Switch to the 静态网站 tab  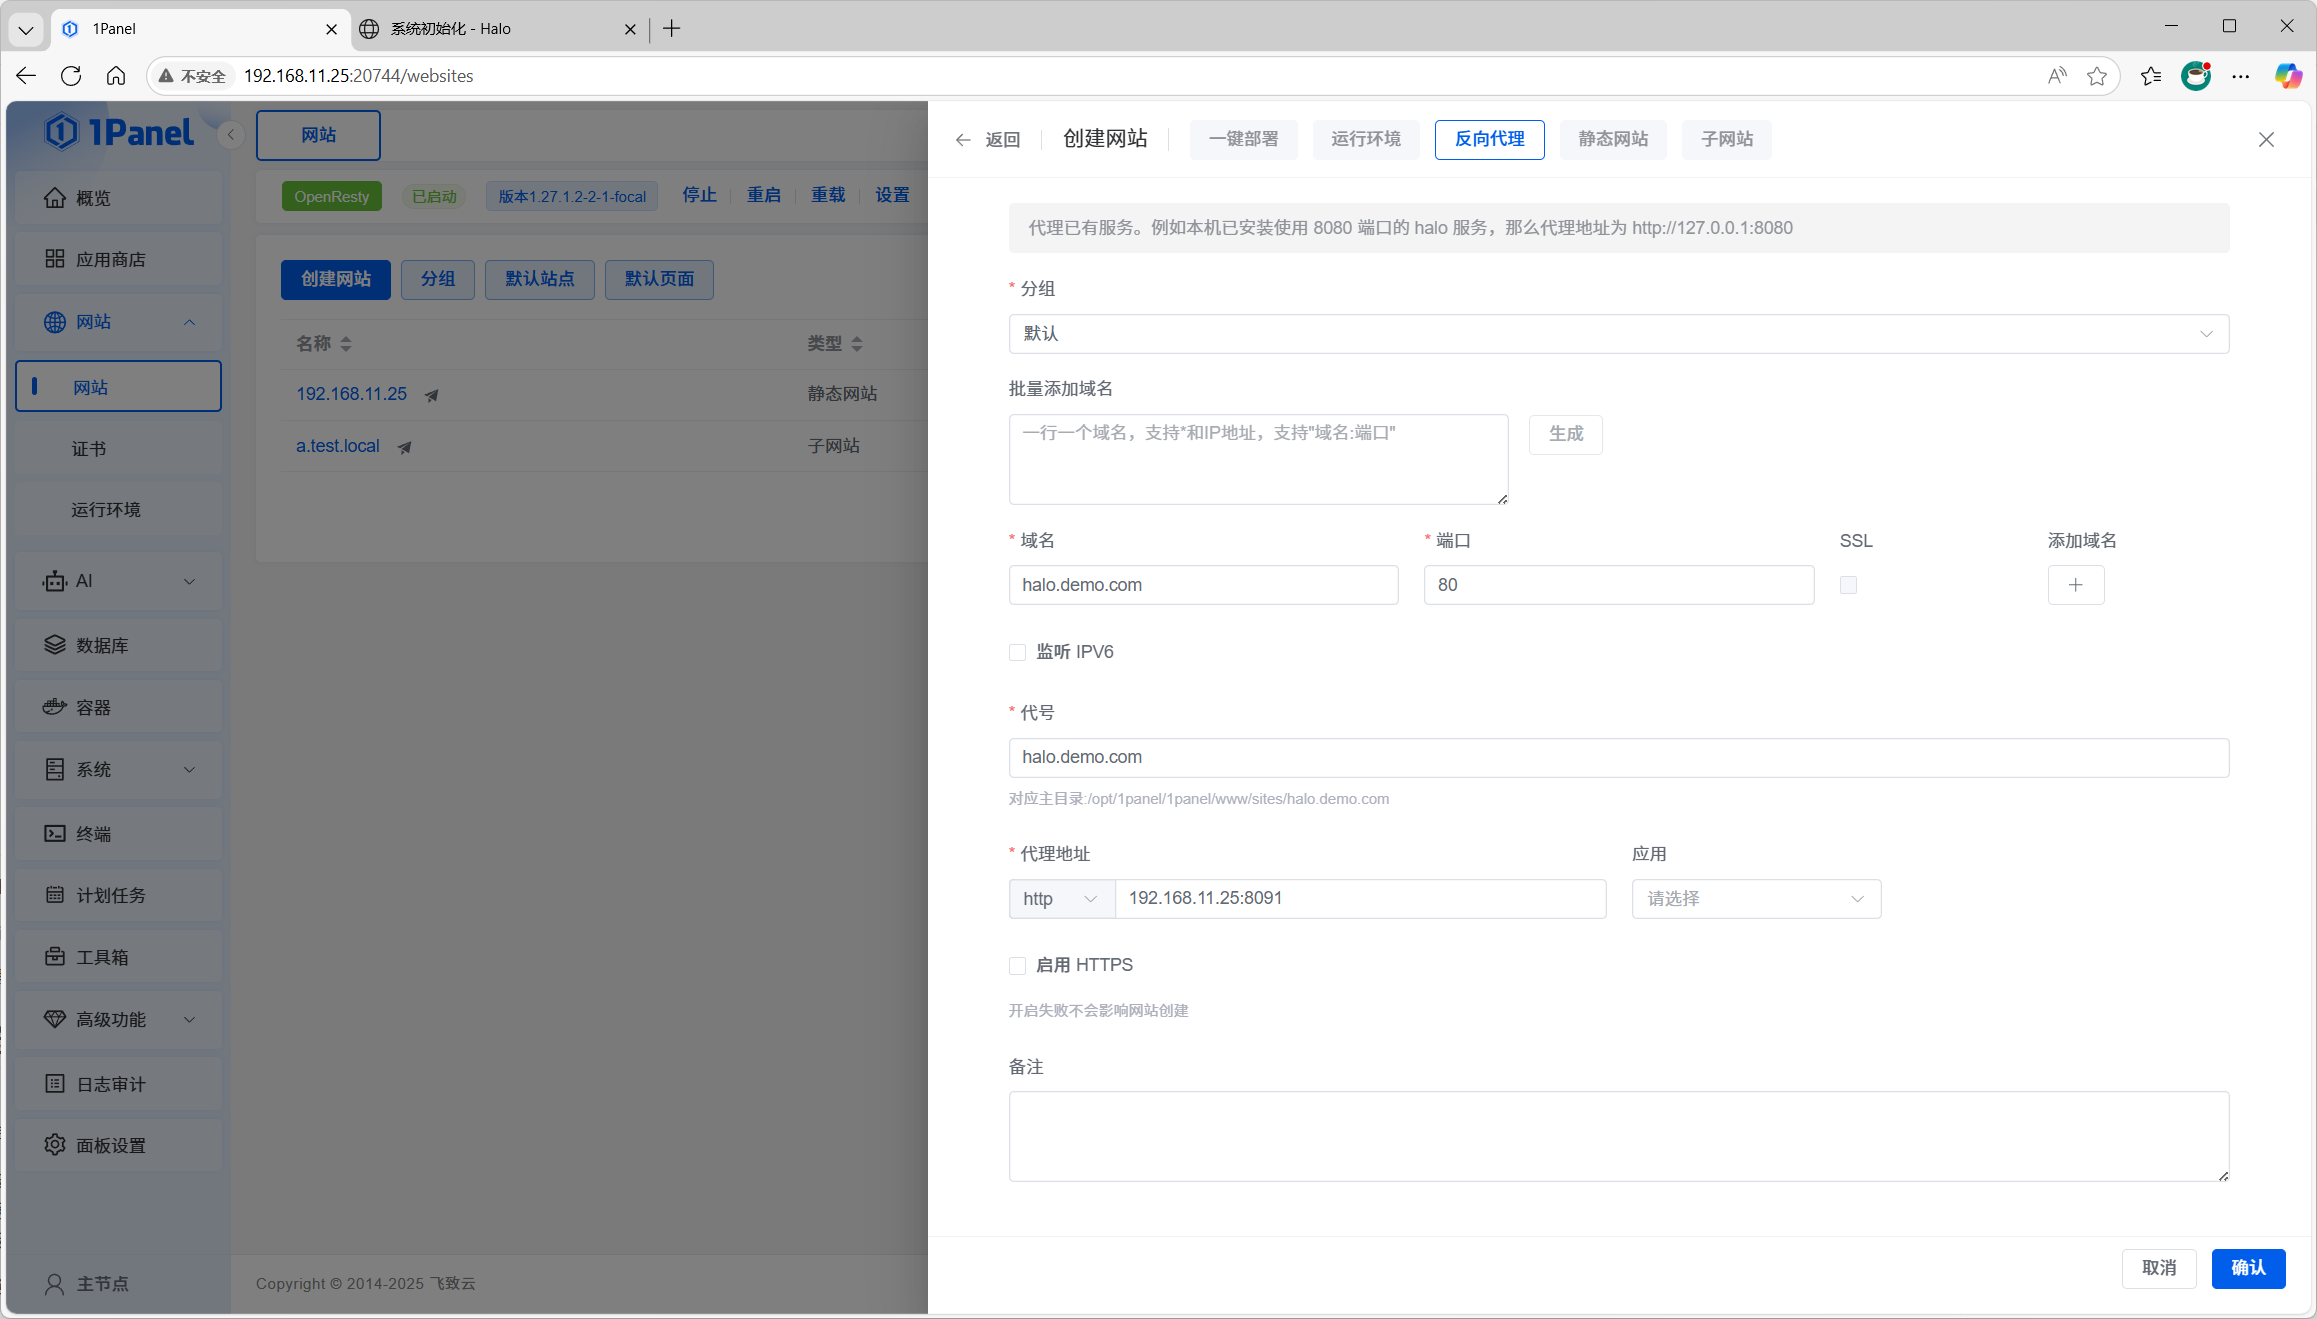1612,139
